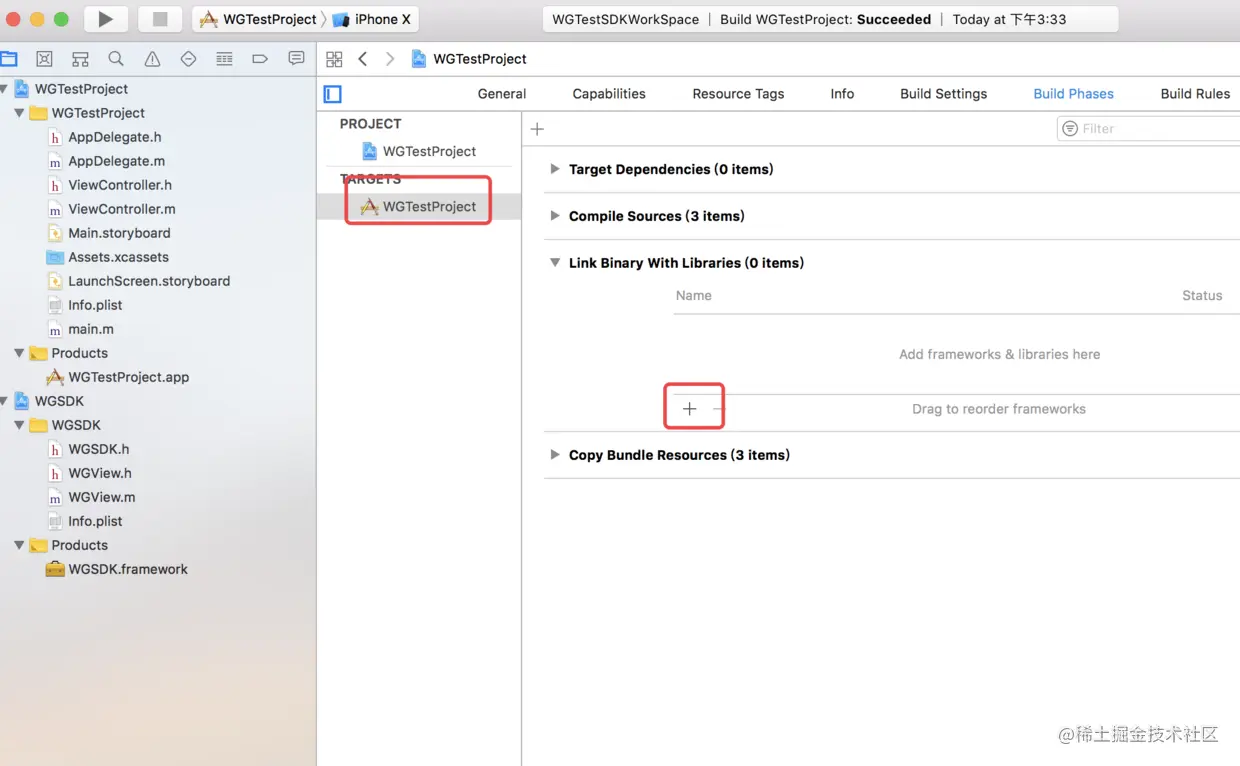Viewport: 1240px width, 766px height.
Task: Open the Debug navigator
Action: pos(224,59)
